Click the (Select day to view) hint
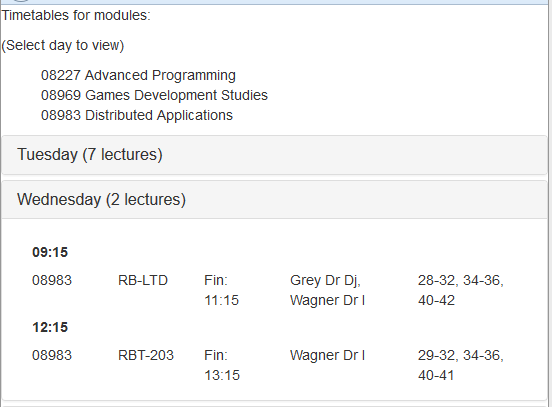 coord(63,45)
